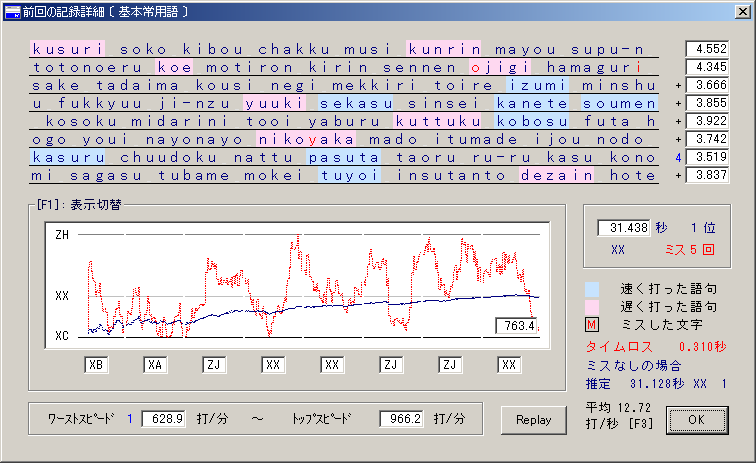Click the word 'kuttuku' highlighted pink
The width and height of the screenshot is (756, 463).
pos(438,122)
